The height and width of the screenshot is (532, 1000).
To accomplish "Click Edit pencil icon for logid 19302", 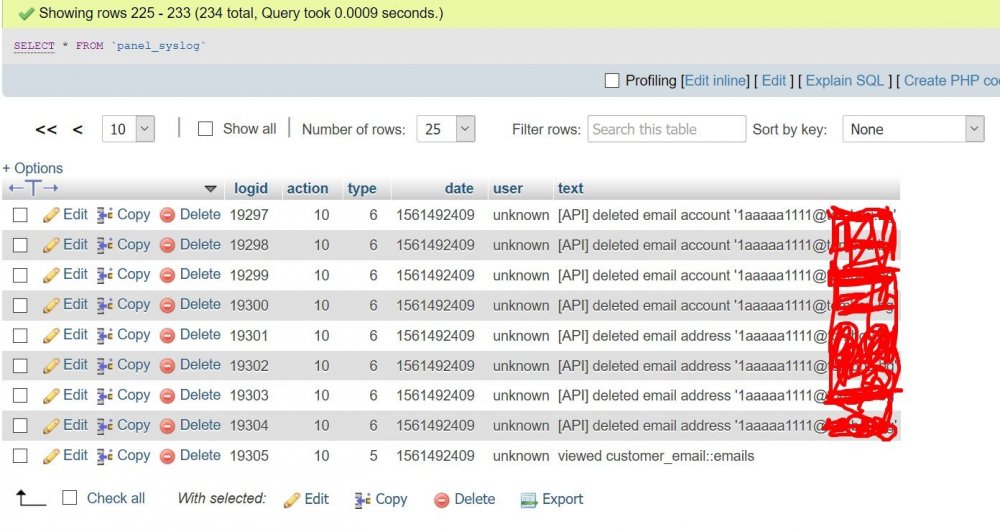I will 51,366.
